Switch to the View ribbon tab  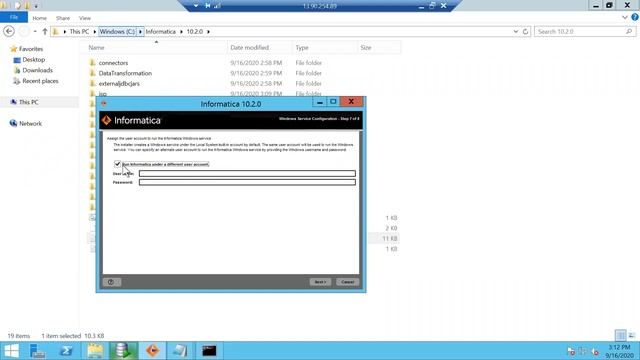pos(85,18)
